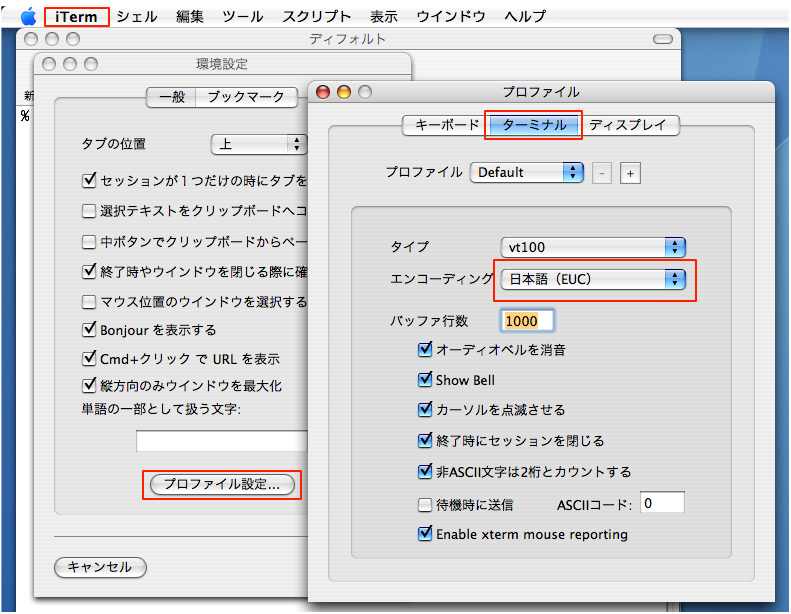
Task: Enable 選択テキストをクリップボードへ checkbox
Action: [x=89, y=211]
